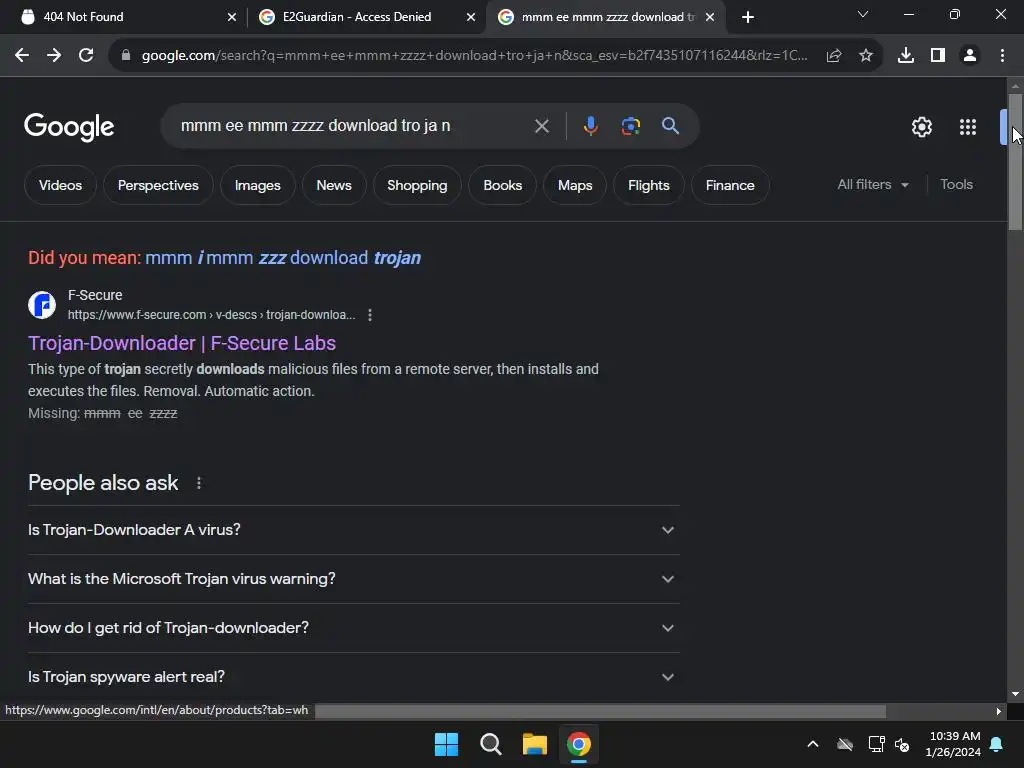Viewport: 1024px width, 768px height.
Task: Filter results by Books
Action: point(502,185)
